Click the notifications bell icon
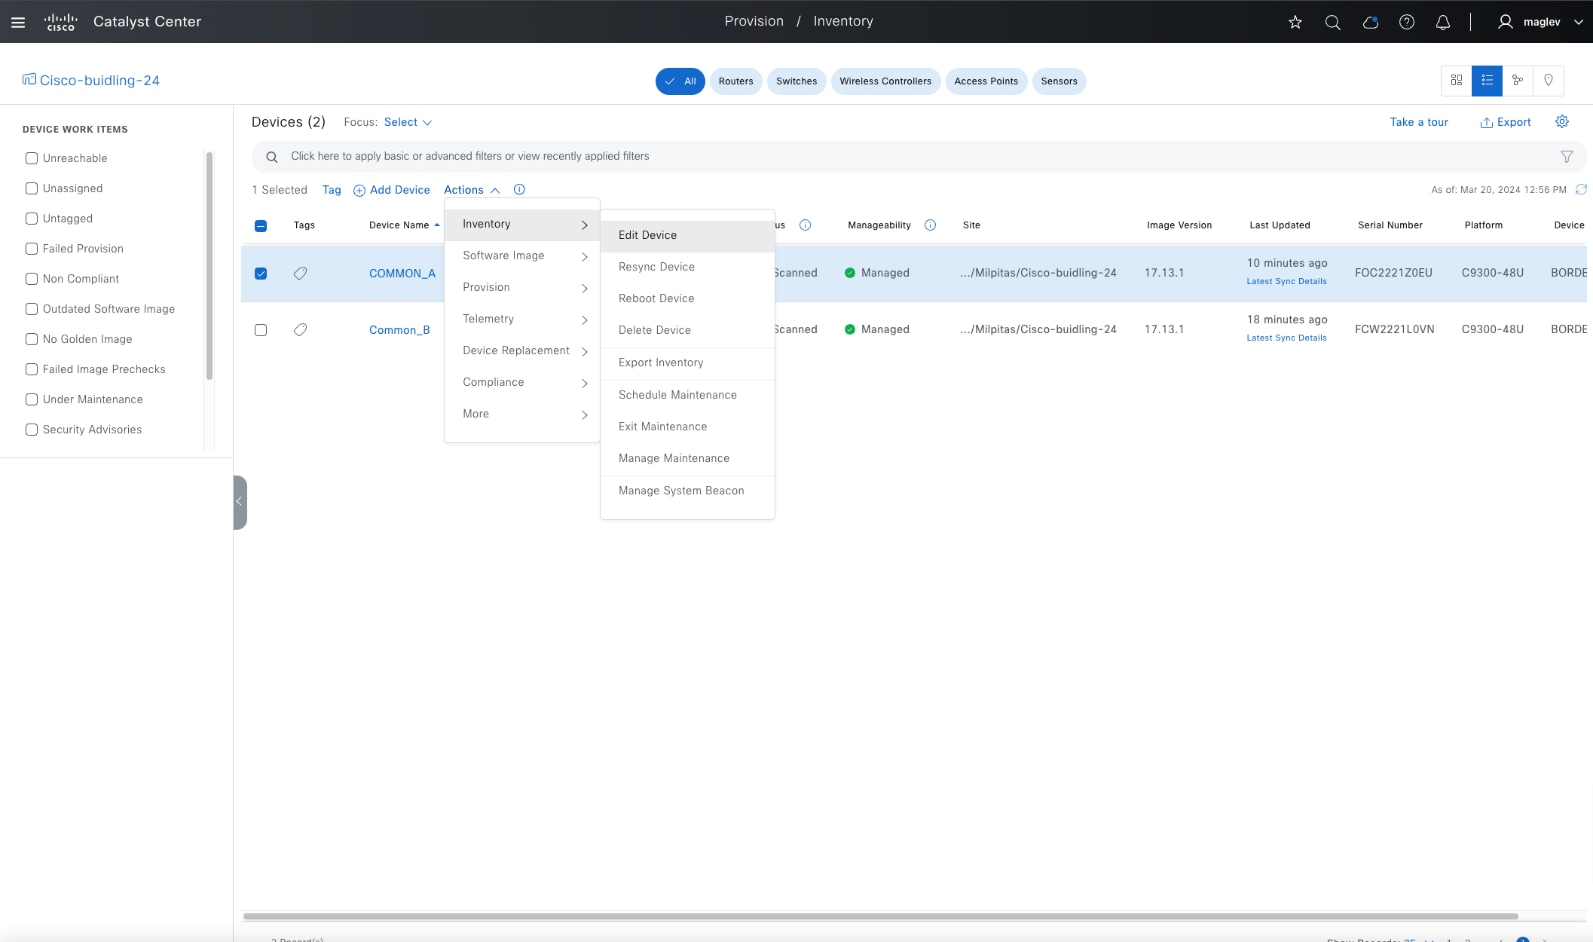The height and width of the screenshot is (942, 1593). pos(1442,22)
